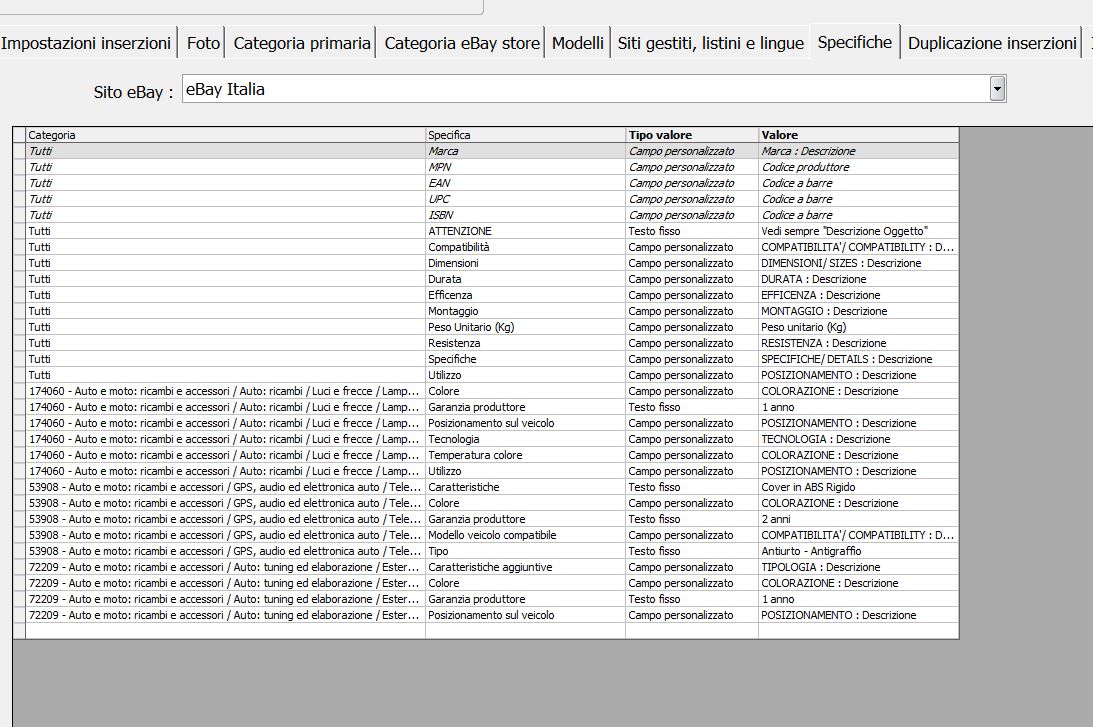1093x727 pixels.
Task: Click 'MONTAGGIO : Descrizione' value cell
Action: click(859, 312)
